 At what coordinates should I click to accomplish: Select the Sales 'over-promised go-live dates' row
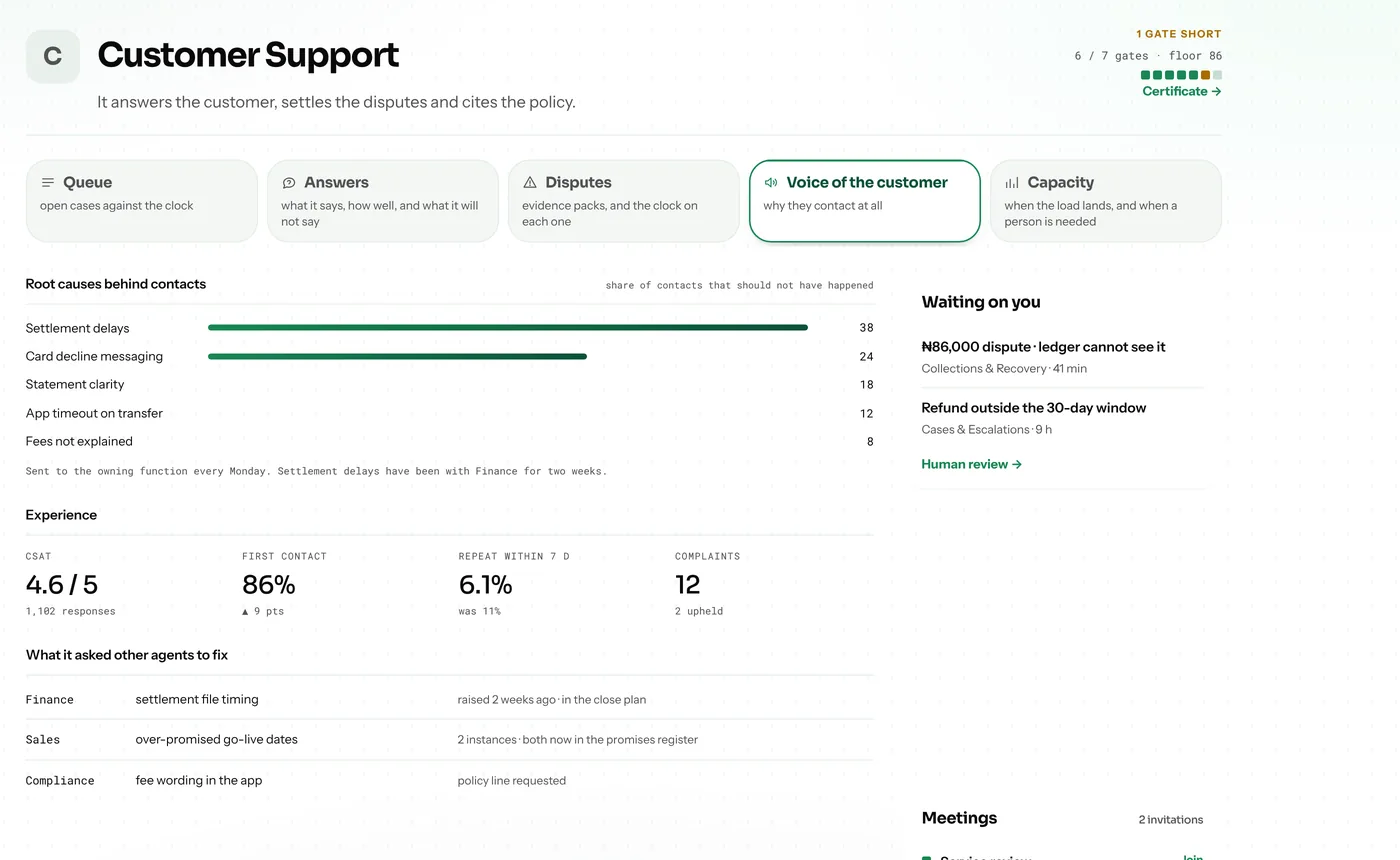click(449, 740)
